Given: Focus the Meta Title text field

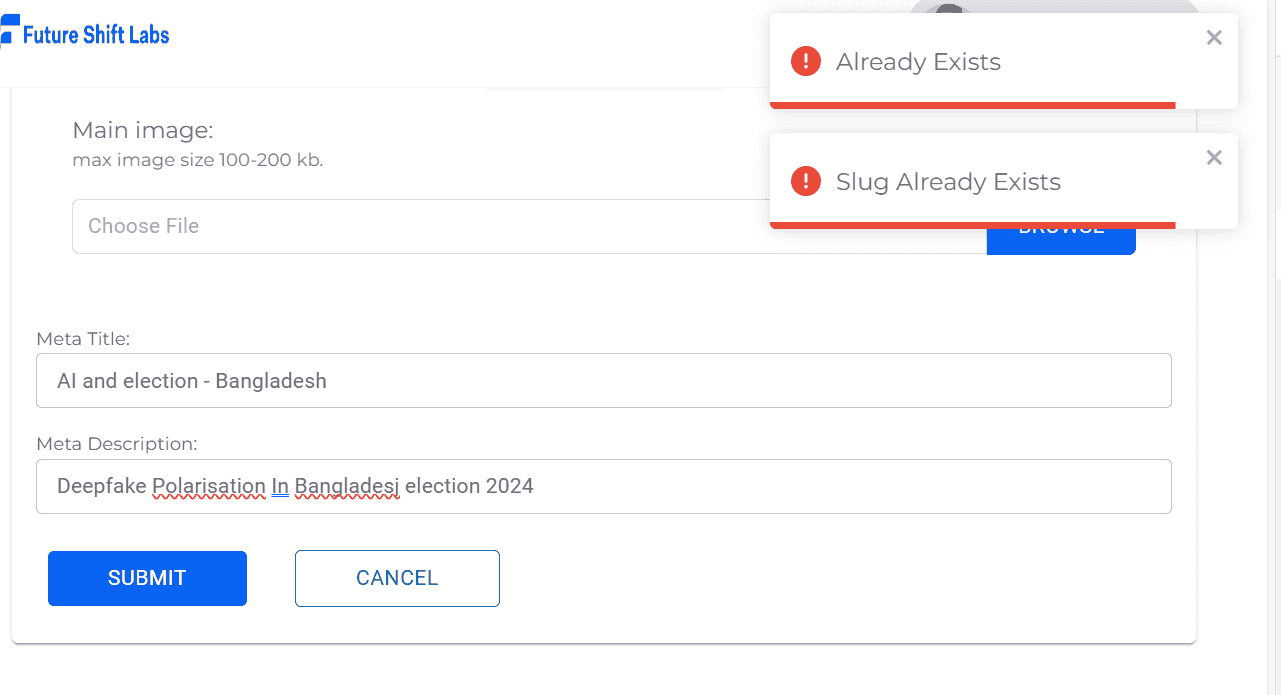Looking at the screenshot, I should click(x=603, y=380).
